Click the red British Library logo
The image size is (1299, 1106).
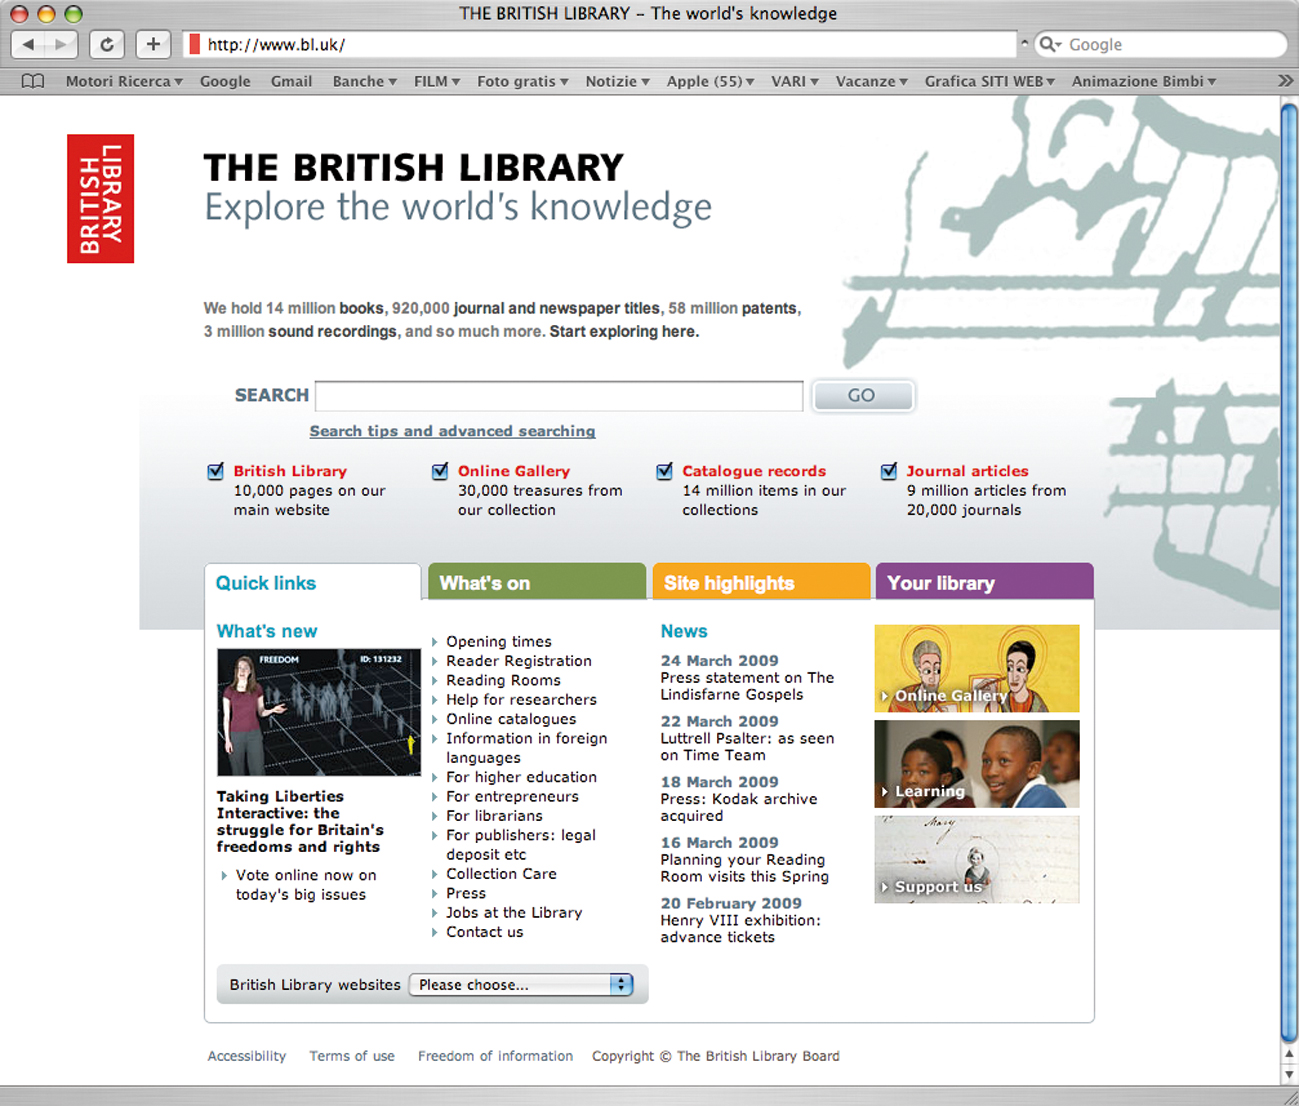100,199
